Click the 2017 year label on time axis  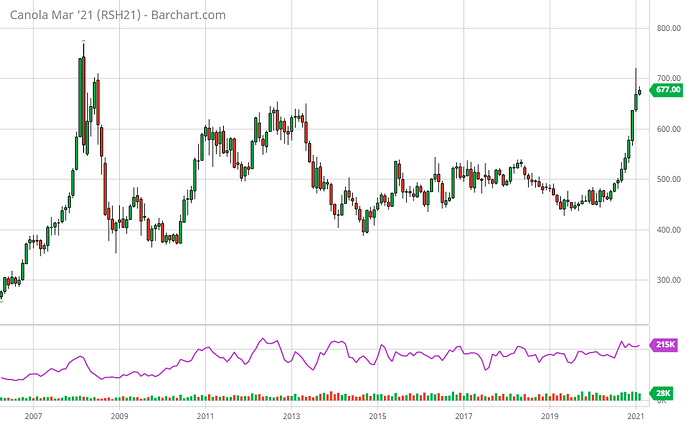pyautogui.click(x=463, y=414)
